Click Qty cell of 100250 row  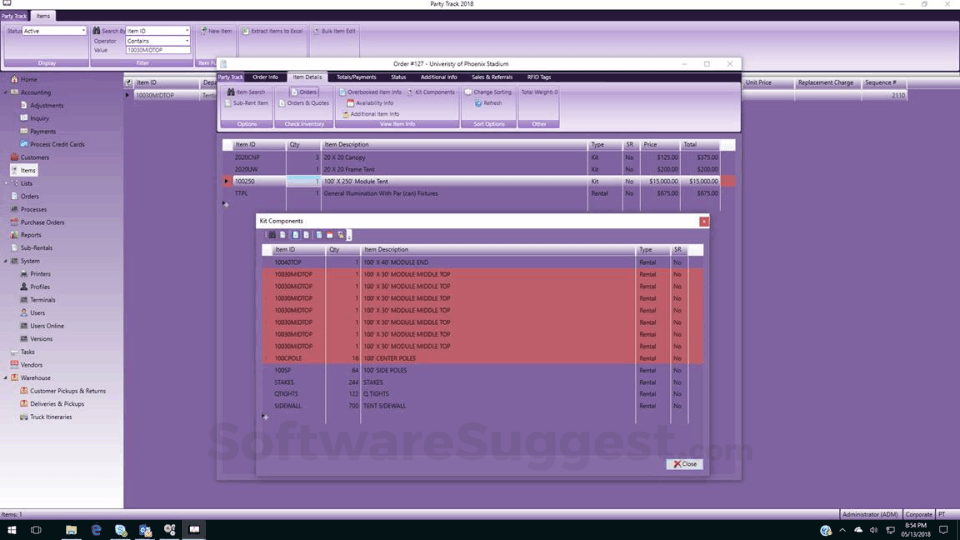[x=303, y=181]
